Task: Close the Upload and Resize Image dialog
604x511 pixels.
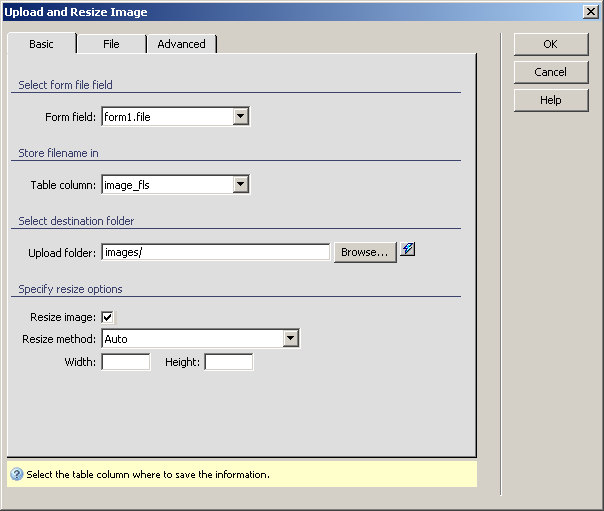Action: click(591, 11)
